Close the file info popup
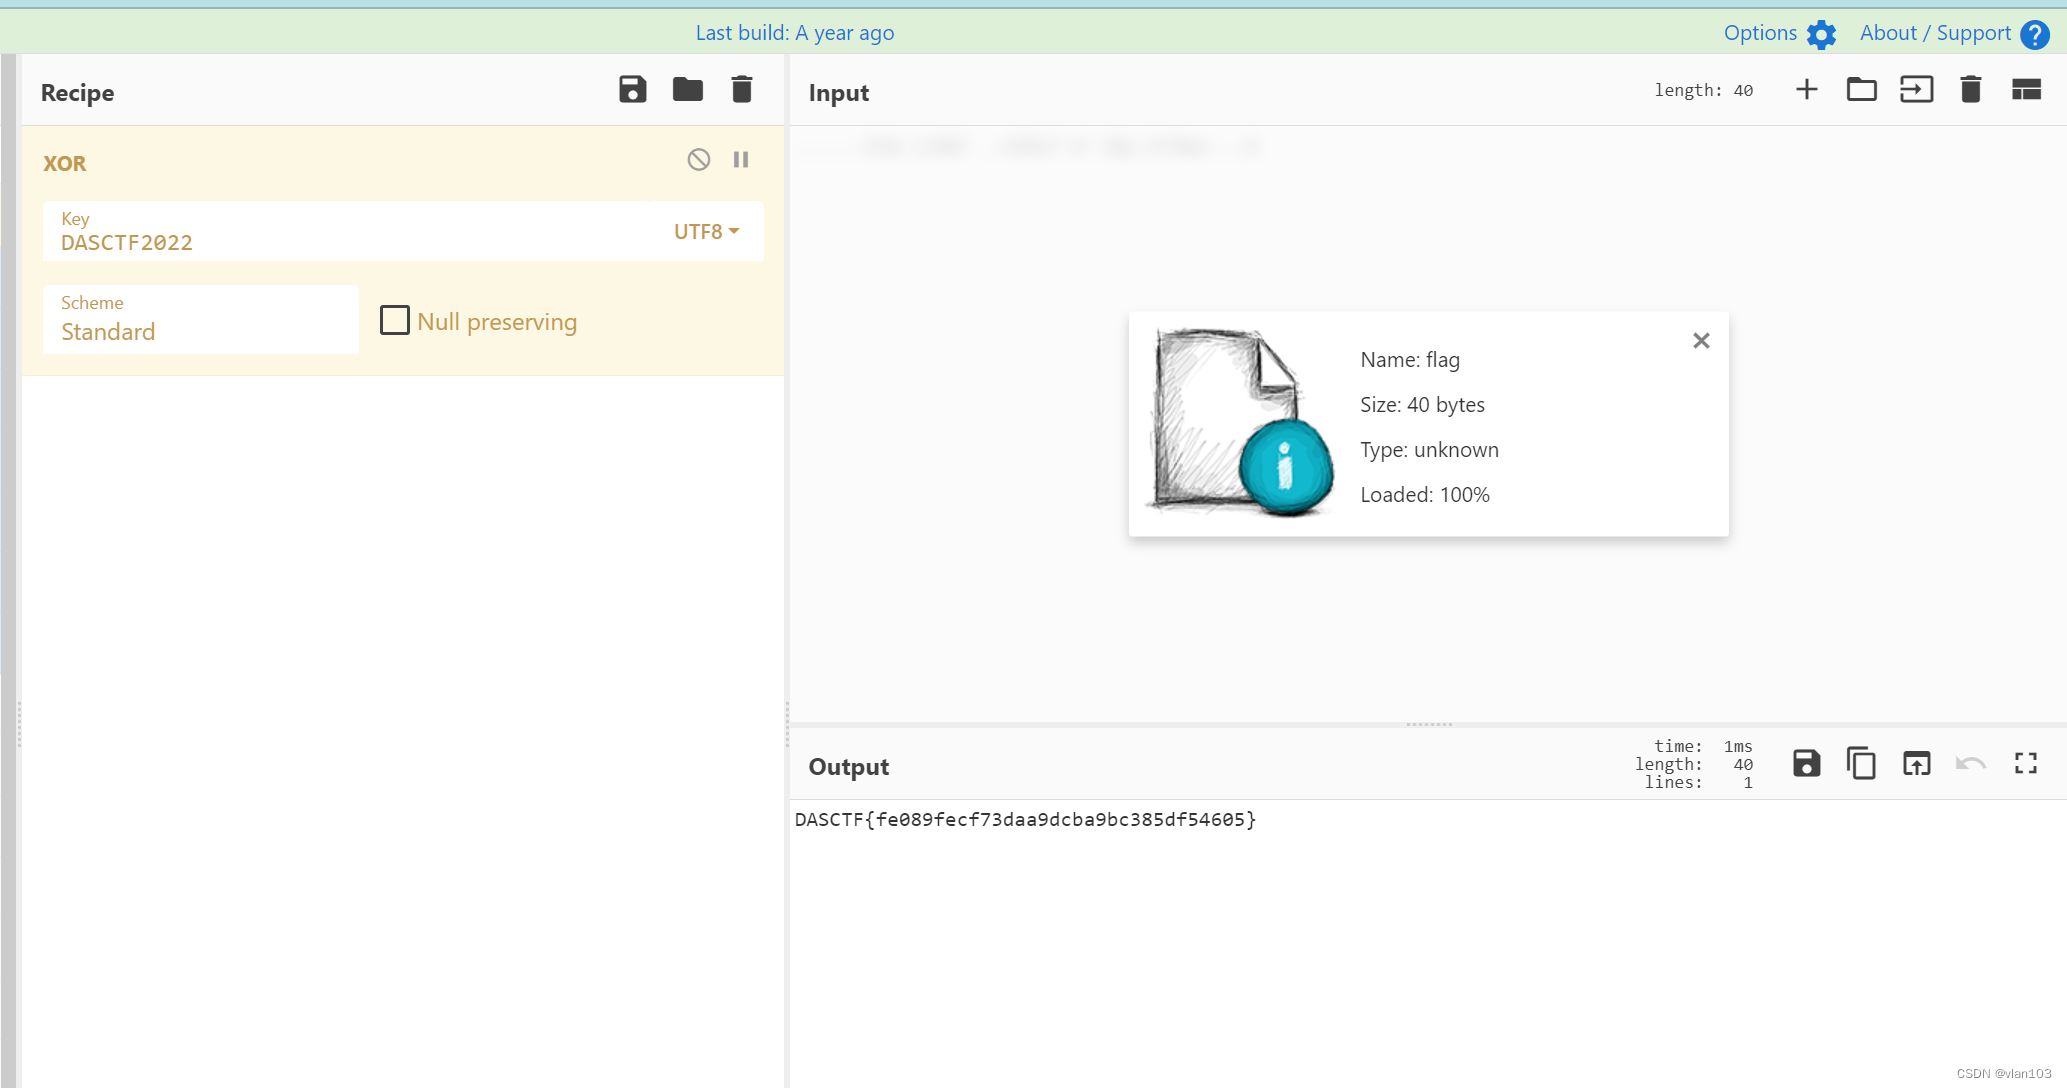The height and width of the screenshot is (1088, 2067). coord(1701,340)
